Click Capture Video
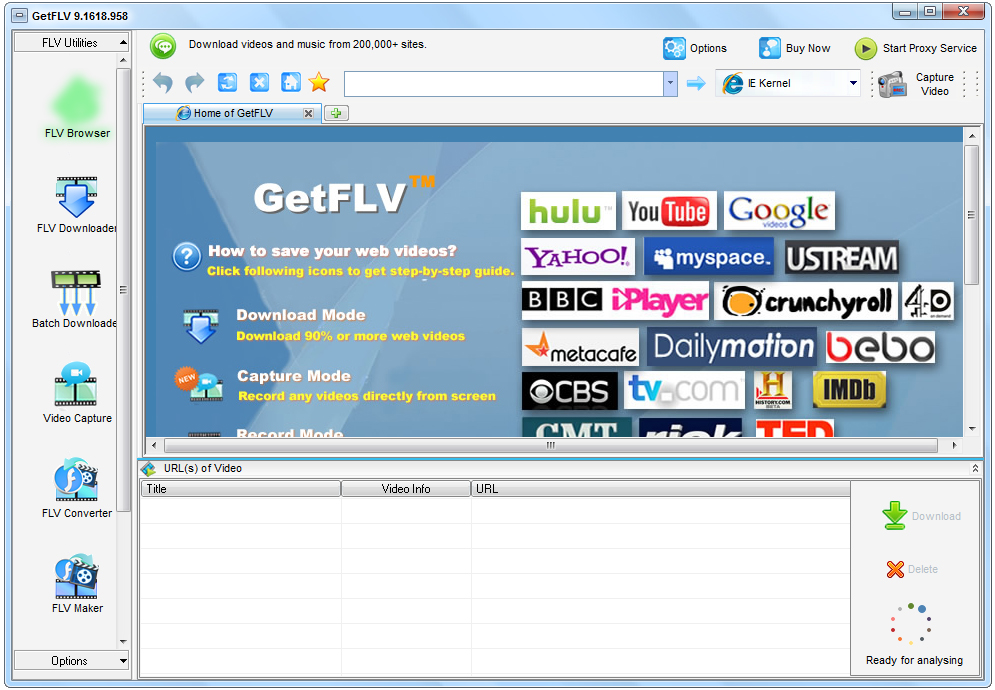995x690 pixels. tap(916, 84)
